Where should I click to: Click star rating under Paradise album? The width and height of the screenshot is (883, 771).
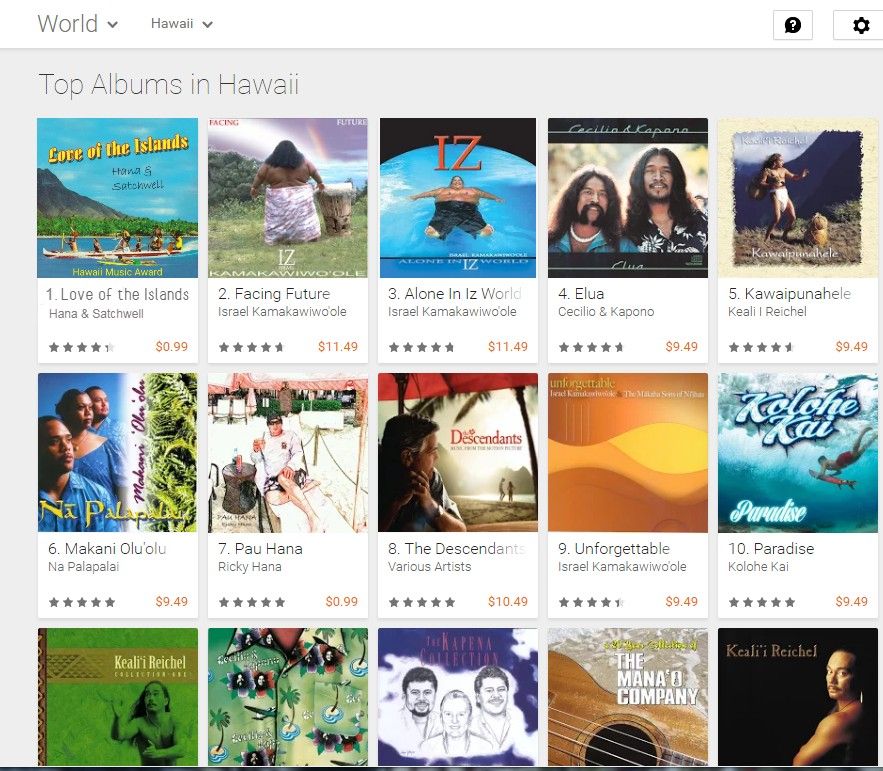(x=762, y=602)
